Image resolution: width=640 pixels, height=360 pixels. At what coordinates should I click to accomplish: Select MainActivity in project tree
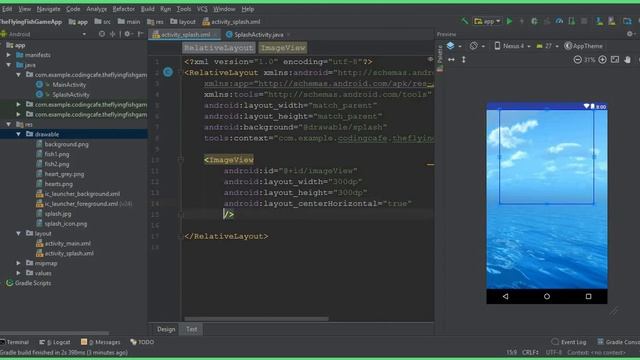click(69, 85)
